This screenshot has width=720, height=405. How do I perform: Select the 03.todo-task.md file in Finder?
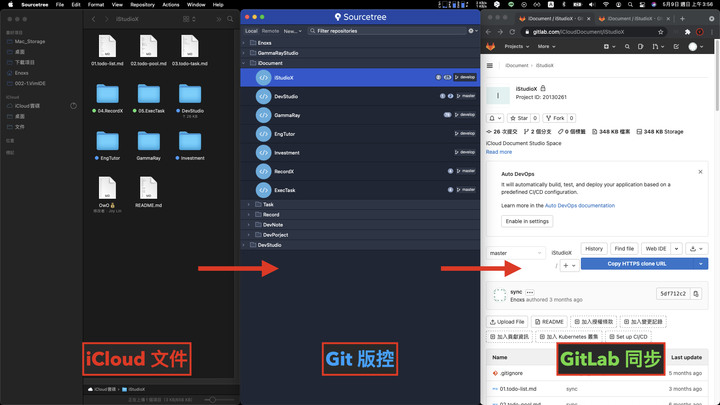tap(190, 51)
